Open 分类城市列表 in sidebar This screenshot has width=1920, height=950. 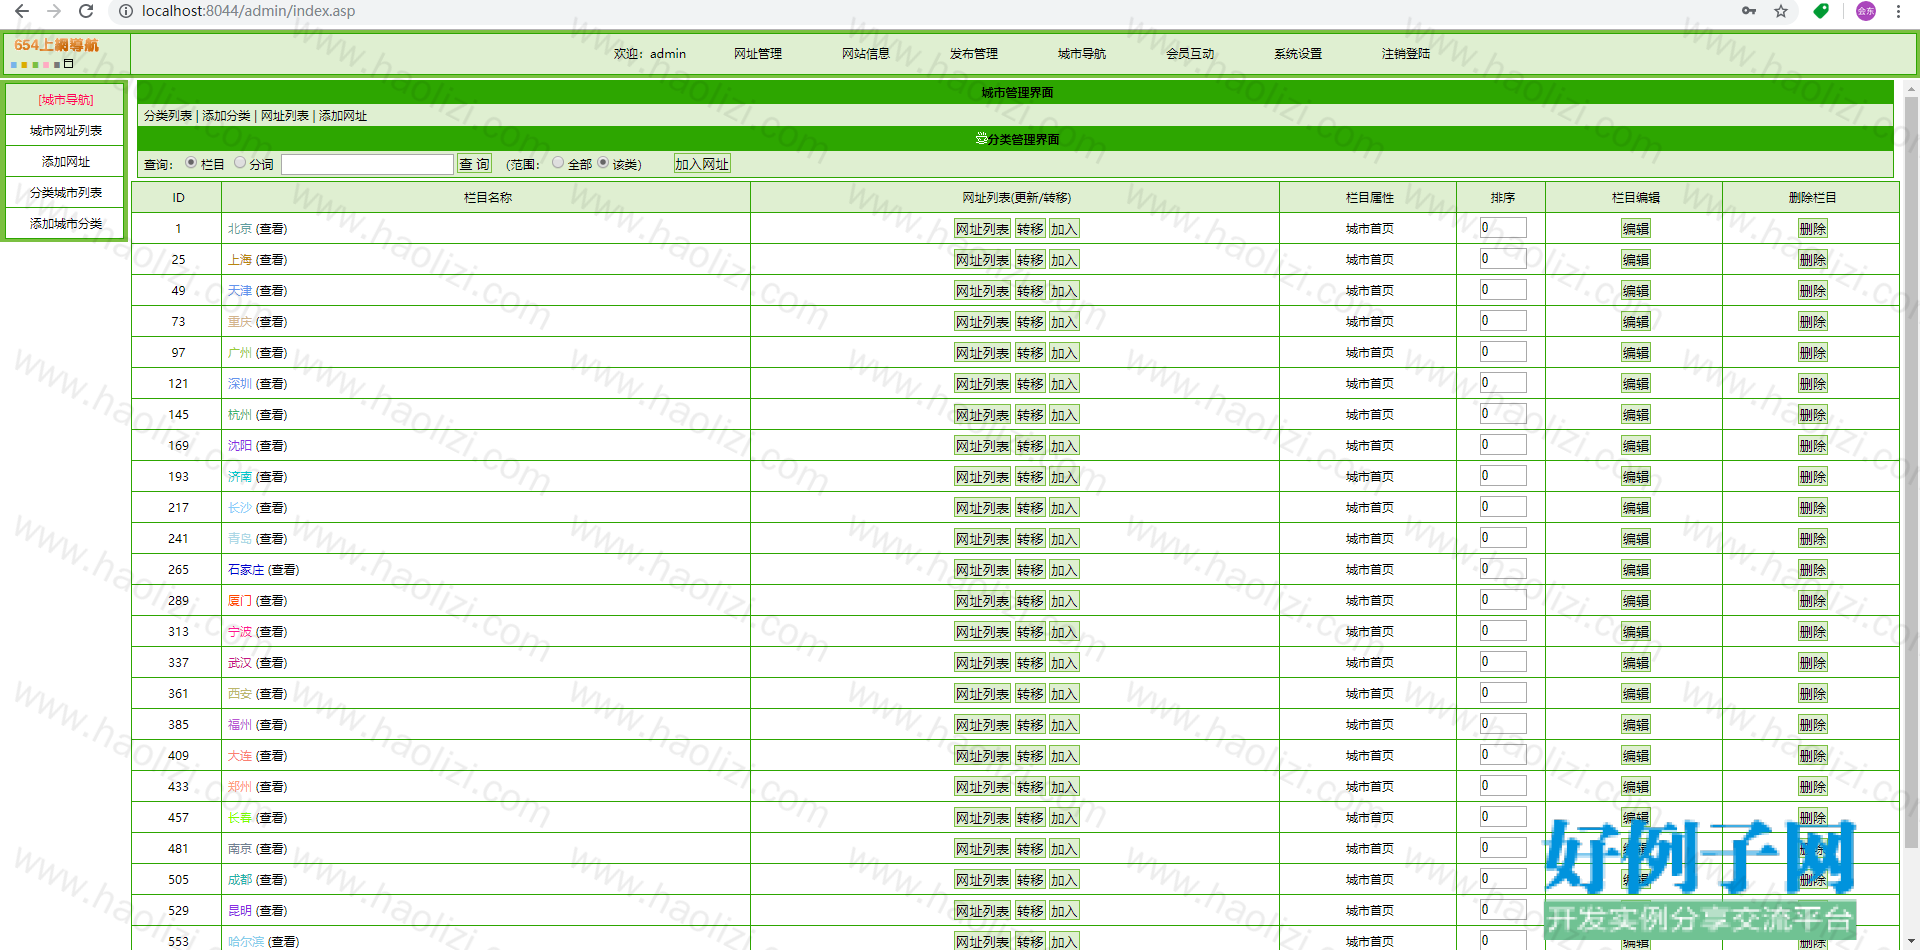66,193
